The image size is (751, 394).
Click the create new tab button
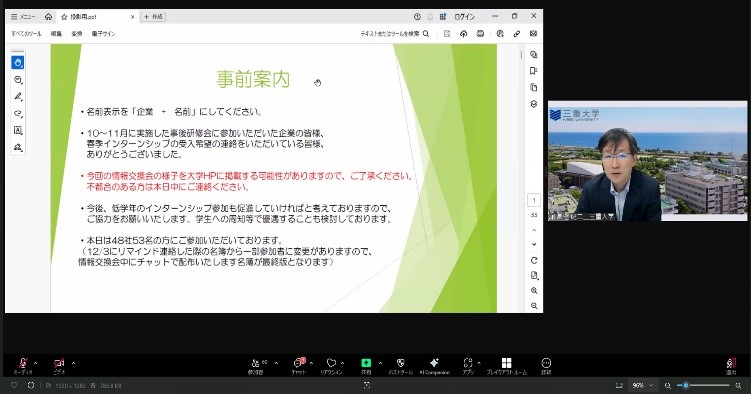point(153,17)
